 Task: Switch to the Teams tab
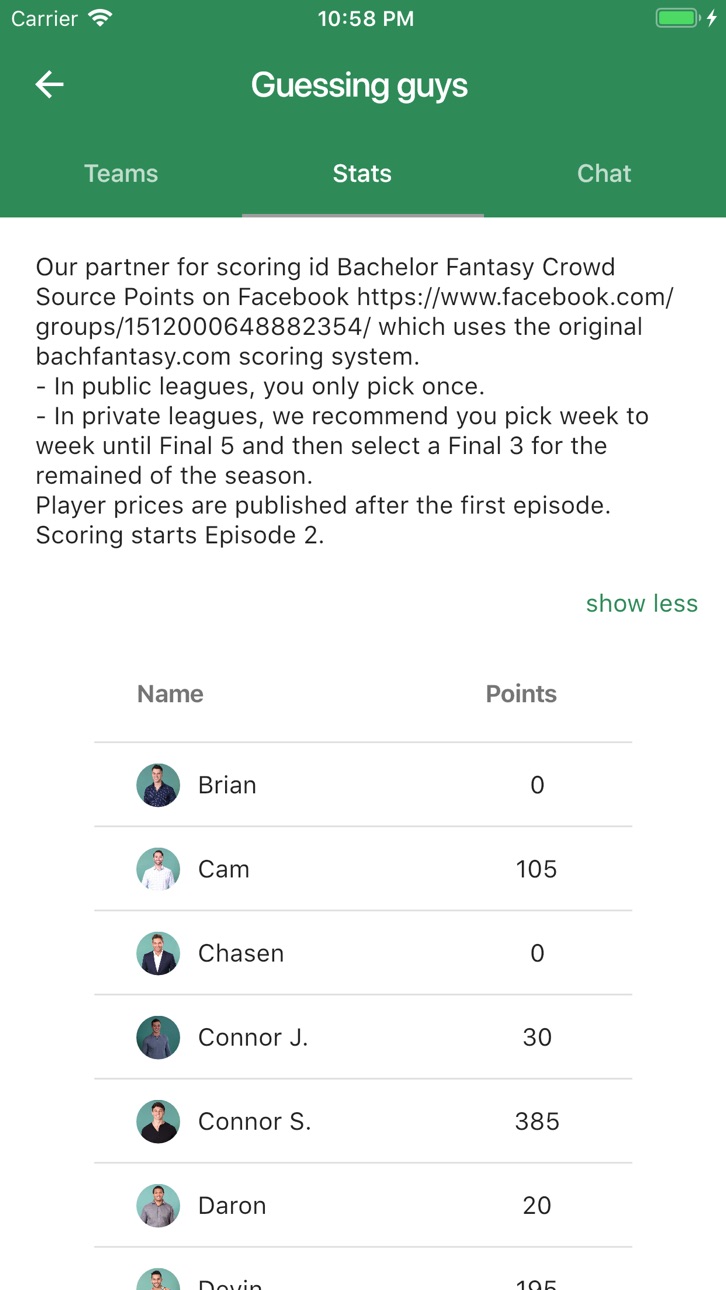tap(121, 173)
